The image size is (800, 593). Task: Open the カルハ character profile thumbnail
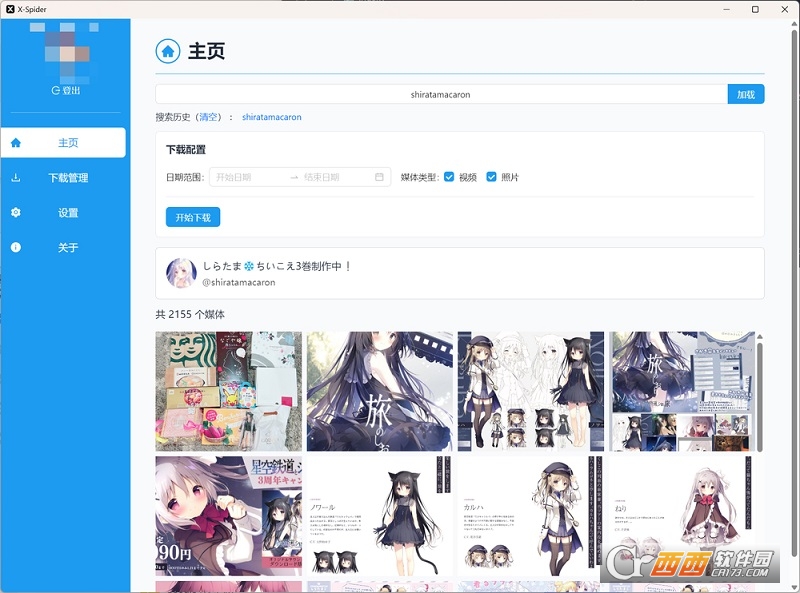click(x=531, y=516)
